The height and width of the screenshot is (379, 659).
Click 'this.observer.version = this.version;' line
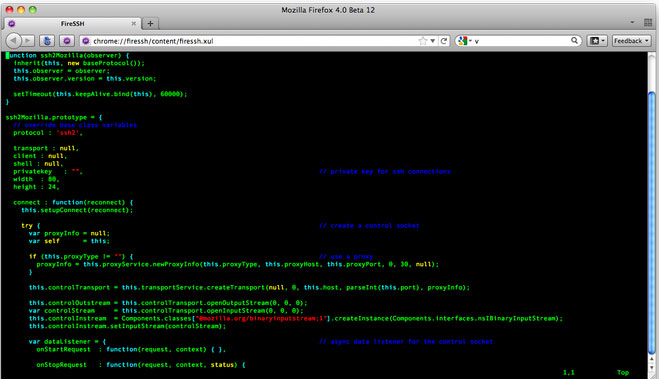click(x=84, y=79)
